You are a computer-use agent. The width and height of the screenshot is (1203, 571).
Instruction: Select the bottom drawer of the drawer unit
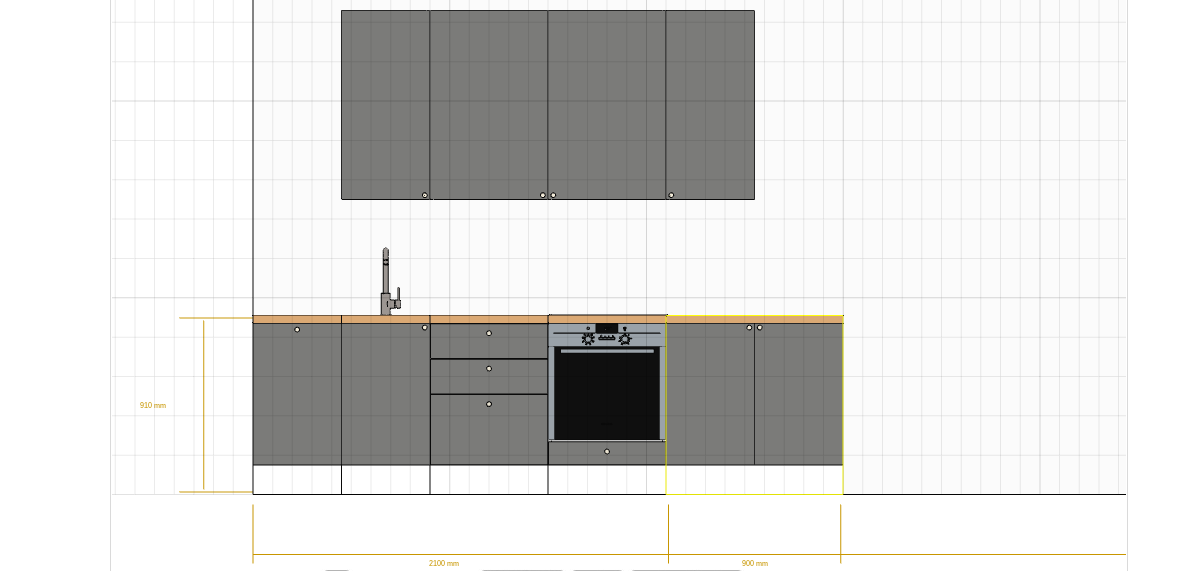pos(489,430)
